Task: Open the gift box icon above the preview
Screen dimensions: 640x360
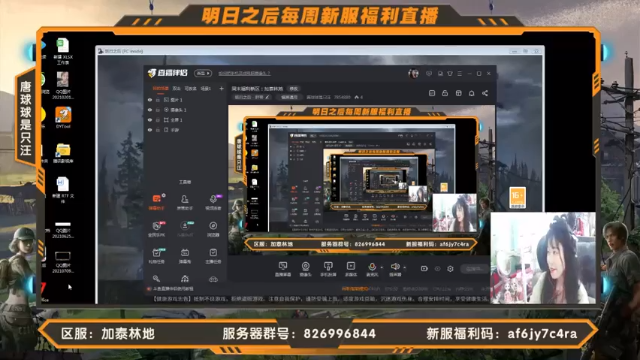Action: (458, 93)
